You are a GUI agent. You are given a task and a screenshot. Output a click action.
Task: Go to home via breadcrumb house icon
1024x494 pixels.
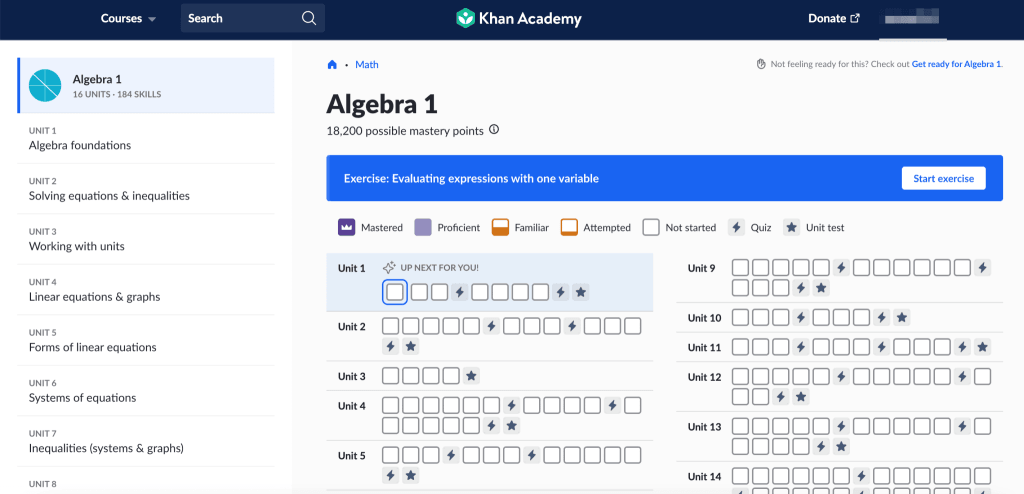coord(332,65)
